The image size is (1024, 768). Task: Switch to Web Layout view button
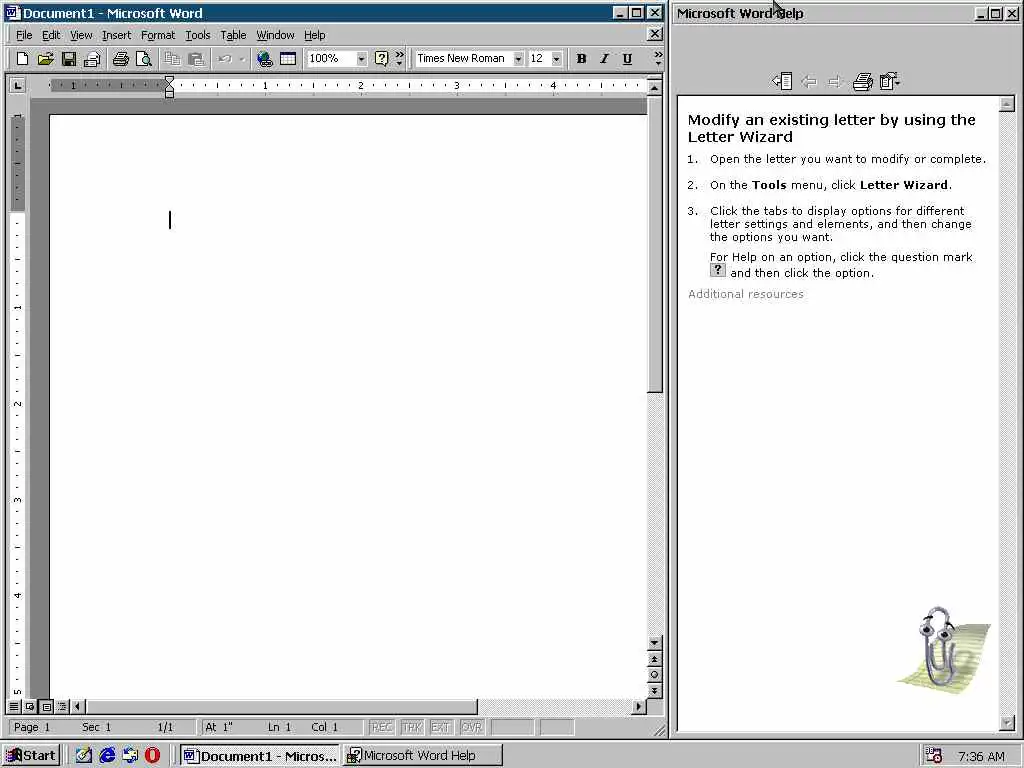pyautogui.click(x=30, y=706)
